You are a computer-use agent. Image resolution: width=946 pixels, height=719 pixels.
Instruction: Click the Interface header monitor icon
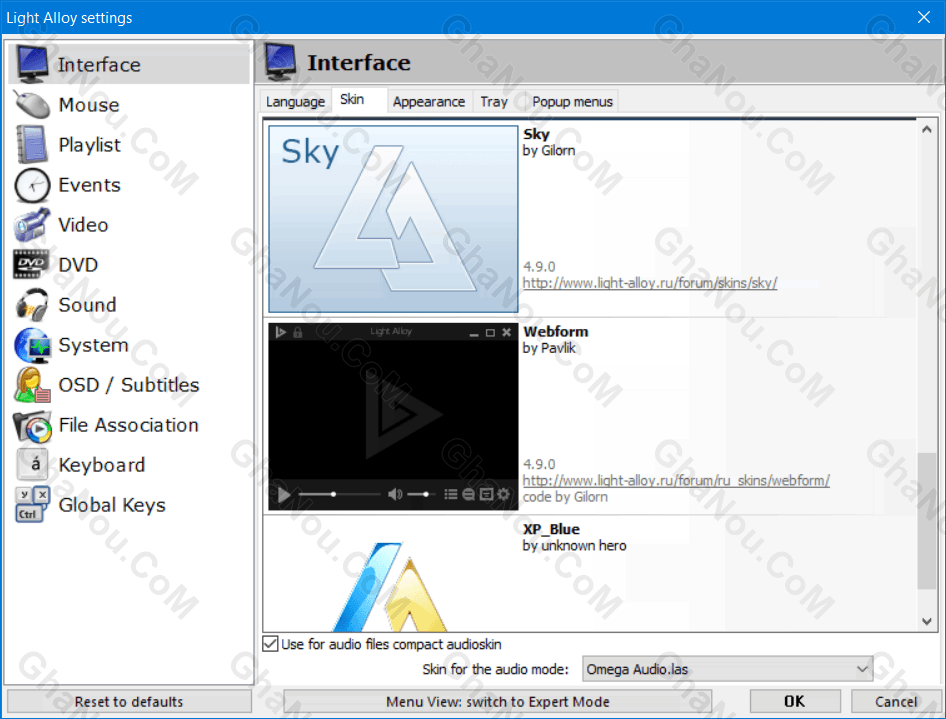[x=281, y=62]
